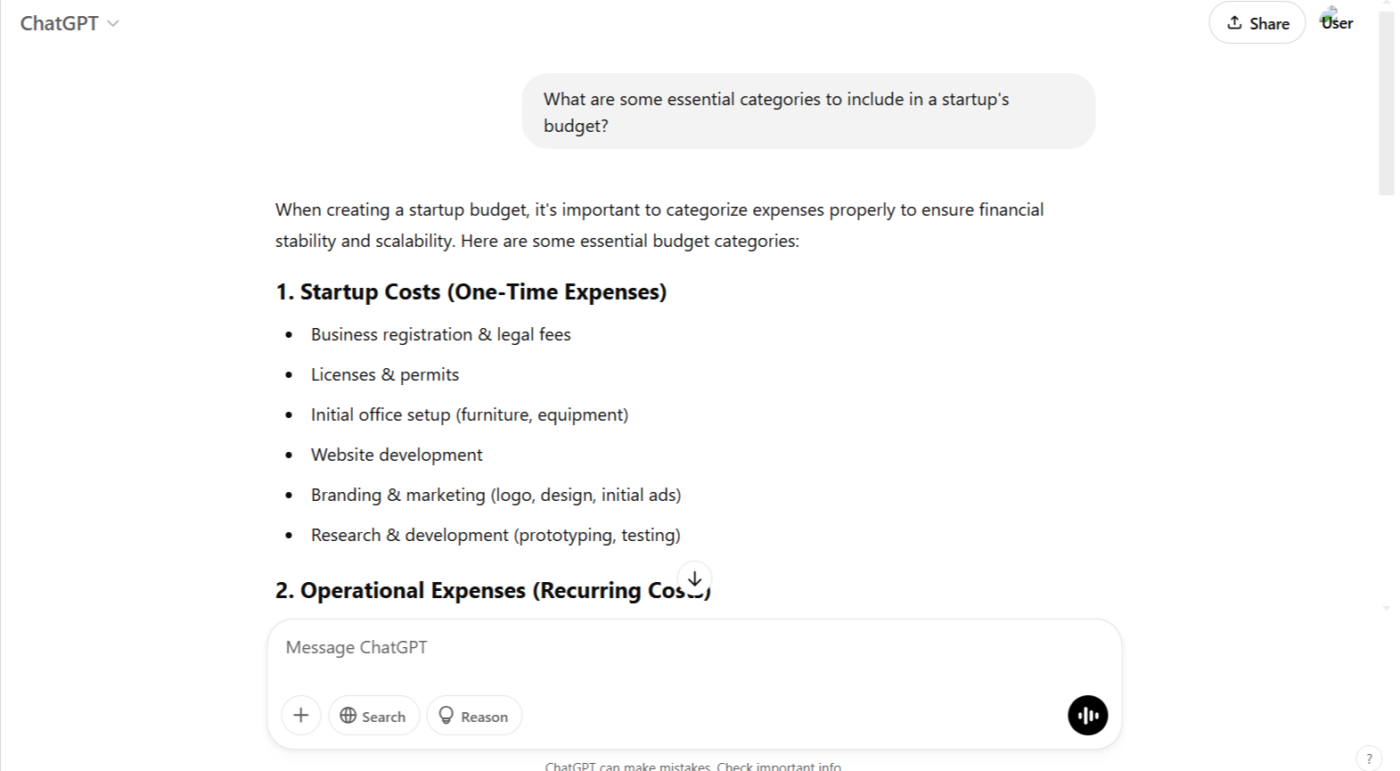The width and height of the screenshot is (1400, 771).
Task: Enable the Reason option
Action: click(x=474, y=716)
